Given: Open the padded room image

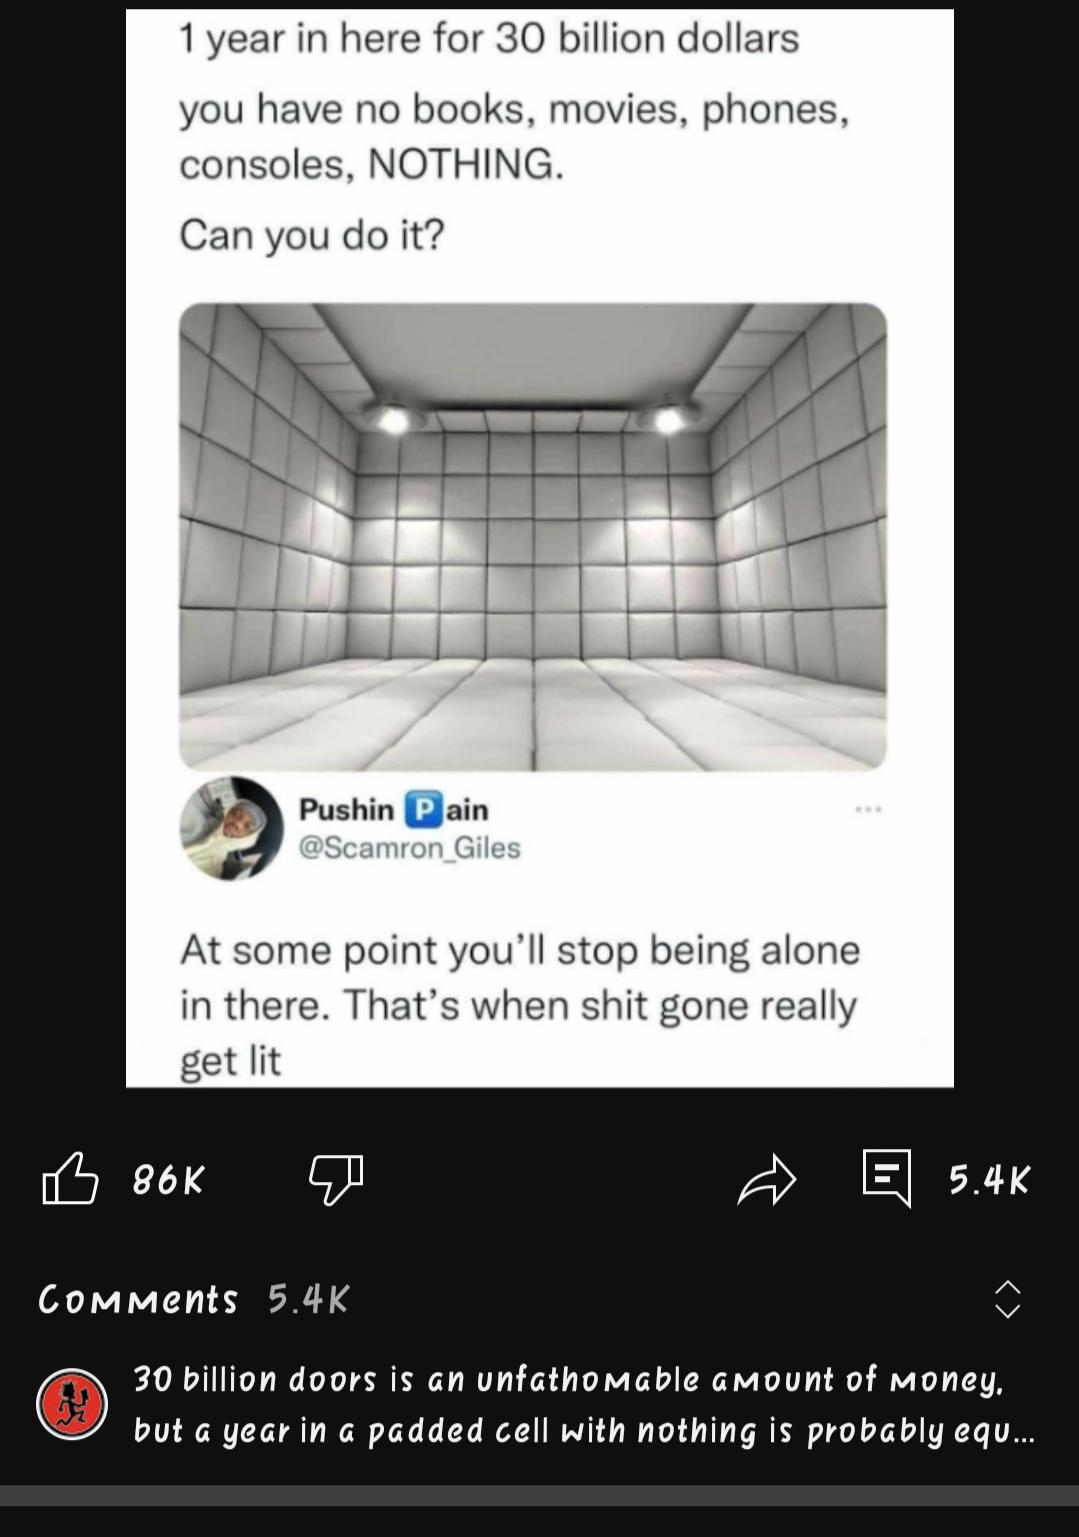Looking at the screenshot, I should [533, 537].
